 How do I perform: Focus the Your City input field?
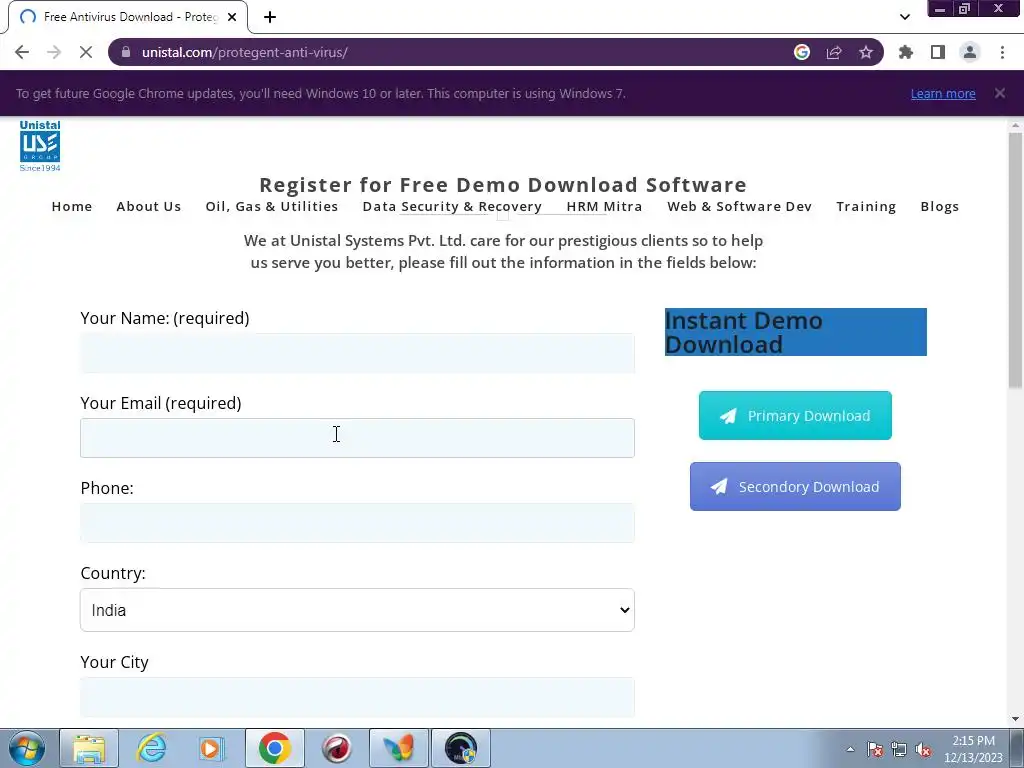[357, 697]
